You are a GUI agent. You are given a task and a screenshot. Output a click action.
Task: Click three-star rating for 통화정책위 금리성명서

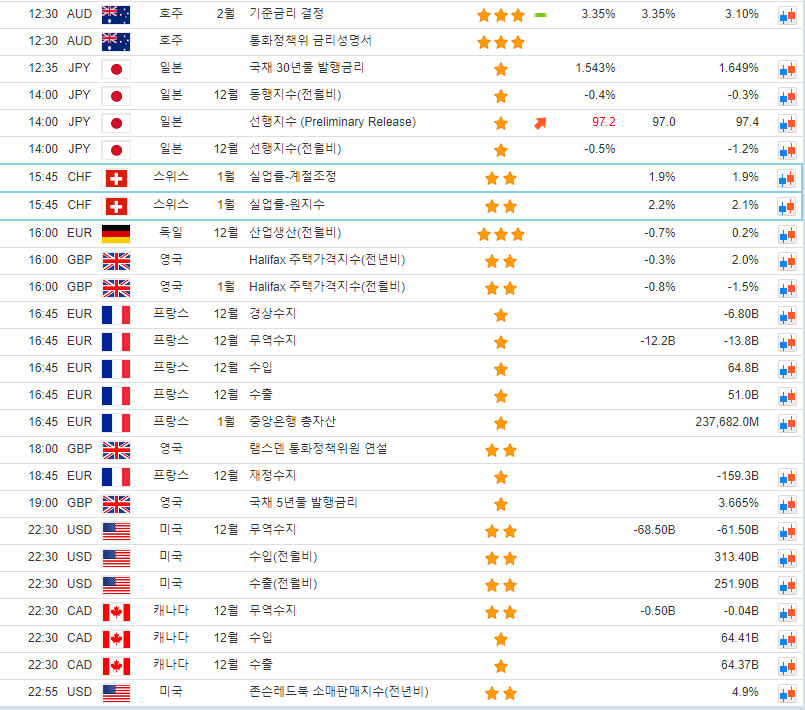pos(500,43)
